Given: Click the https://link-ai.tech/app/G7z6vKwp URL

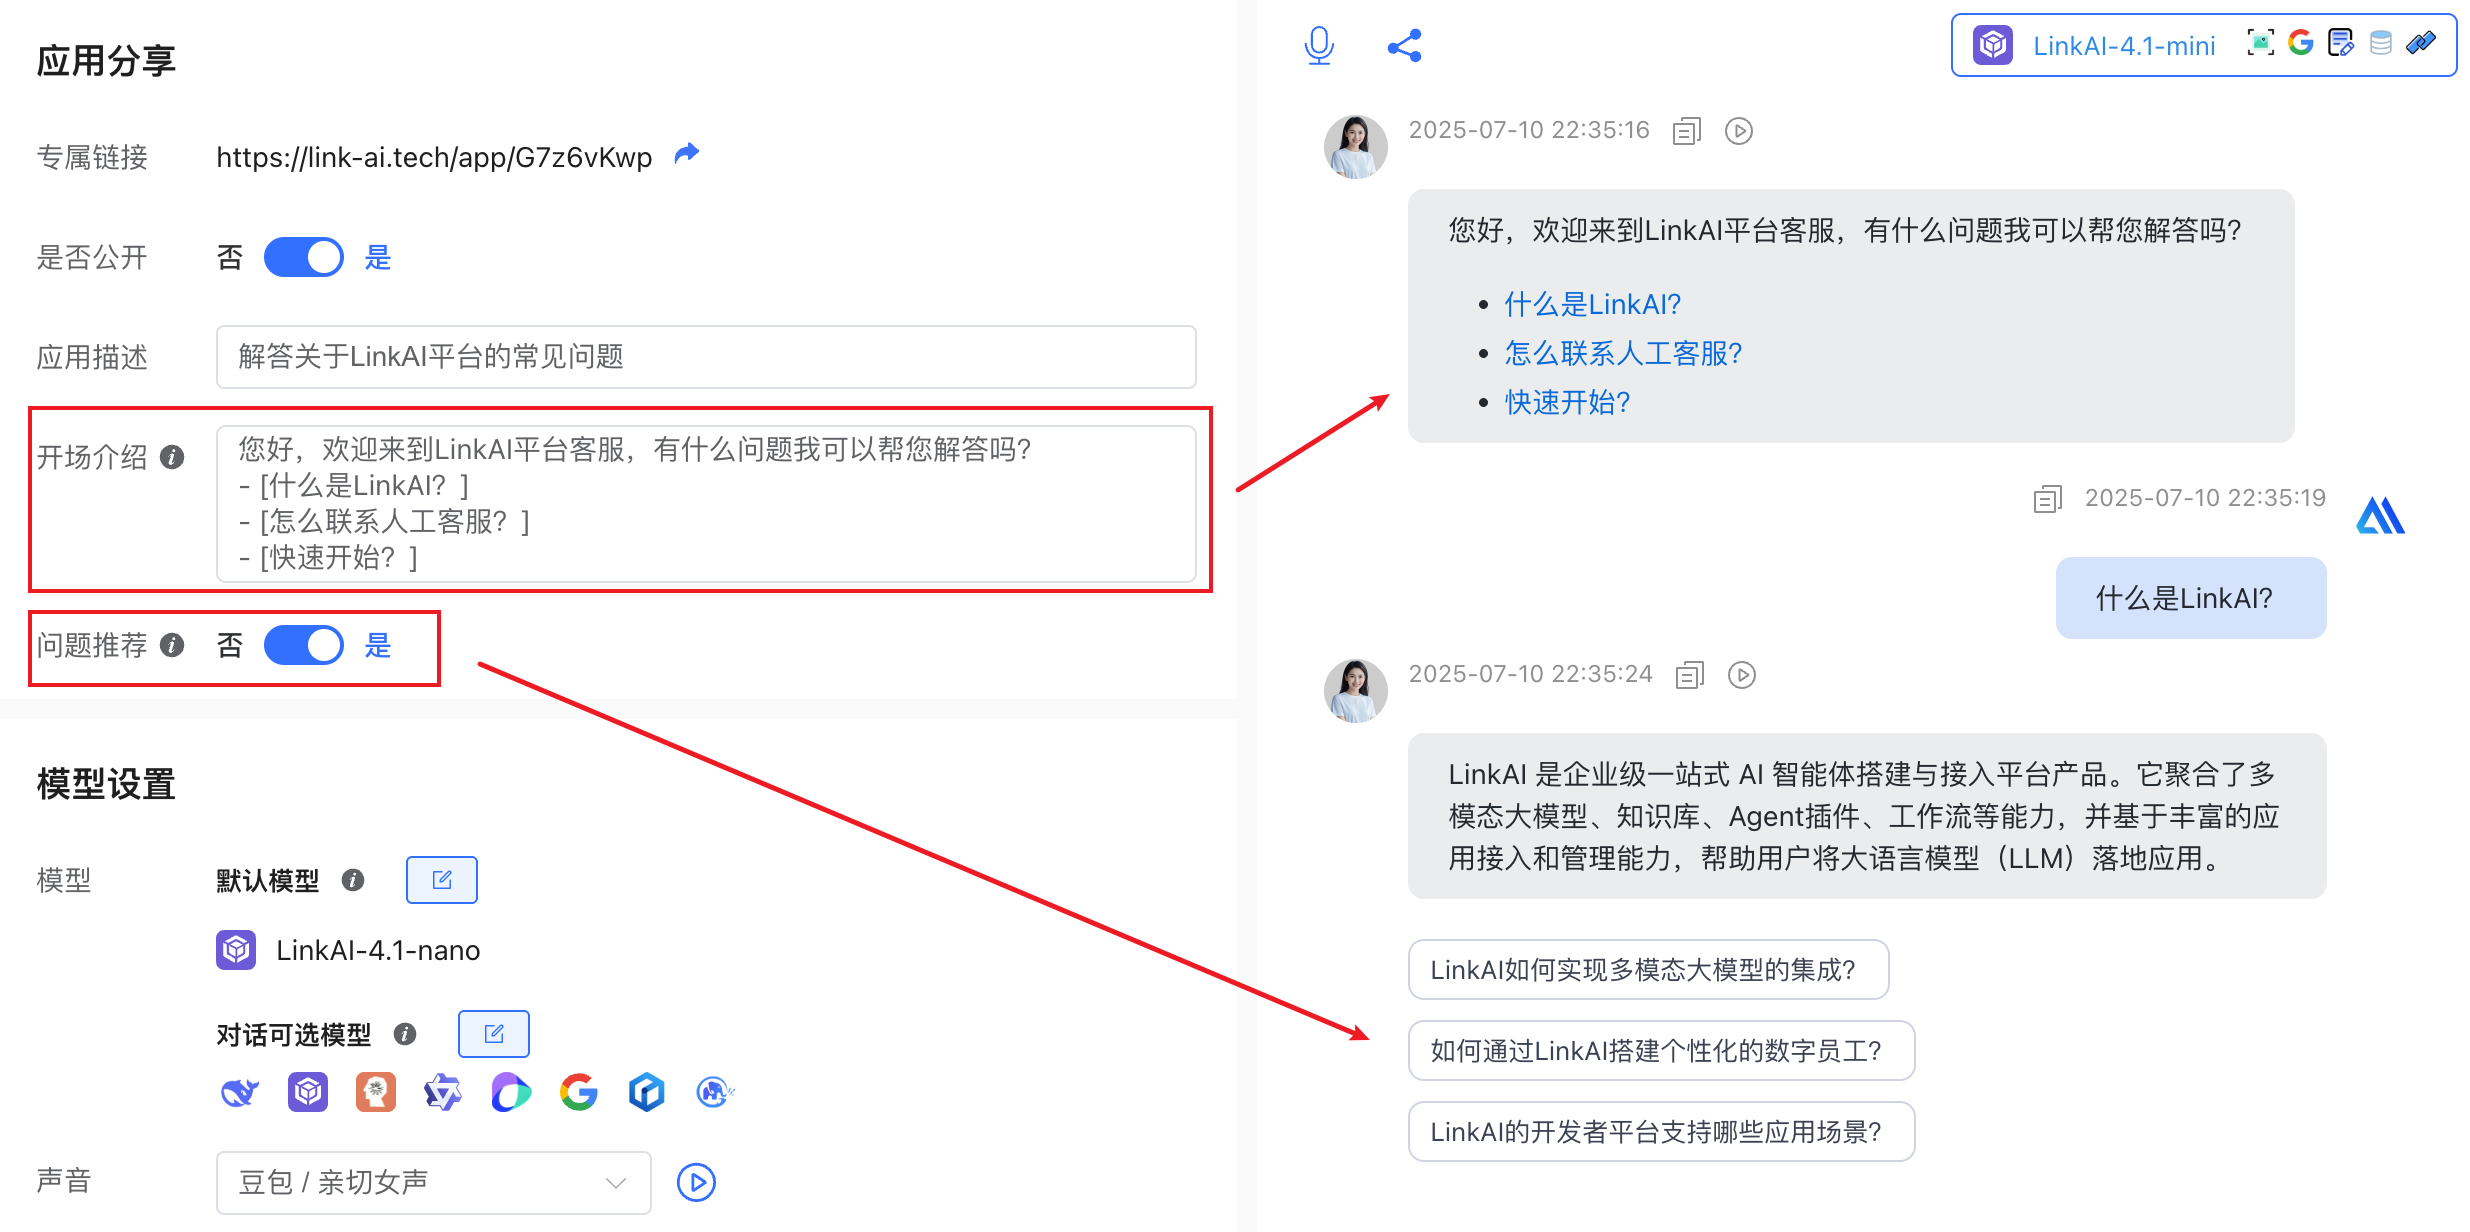Looking at the screenshot, I should click(434, 157).
